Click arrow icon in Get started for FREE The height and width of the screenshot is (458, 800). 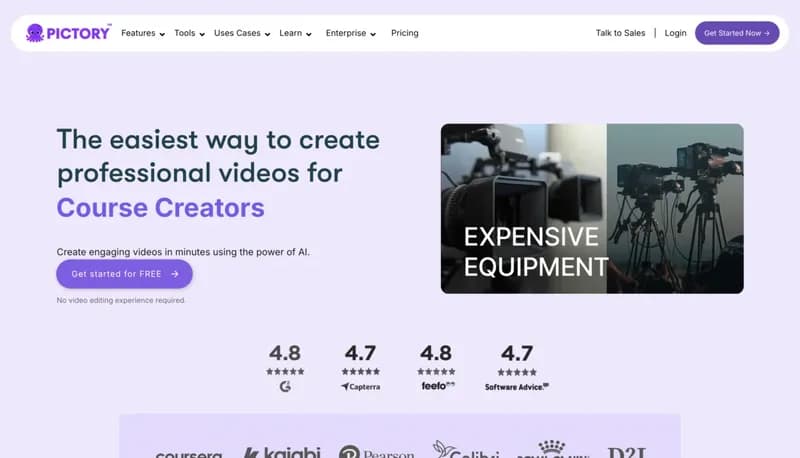[175, 274]
